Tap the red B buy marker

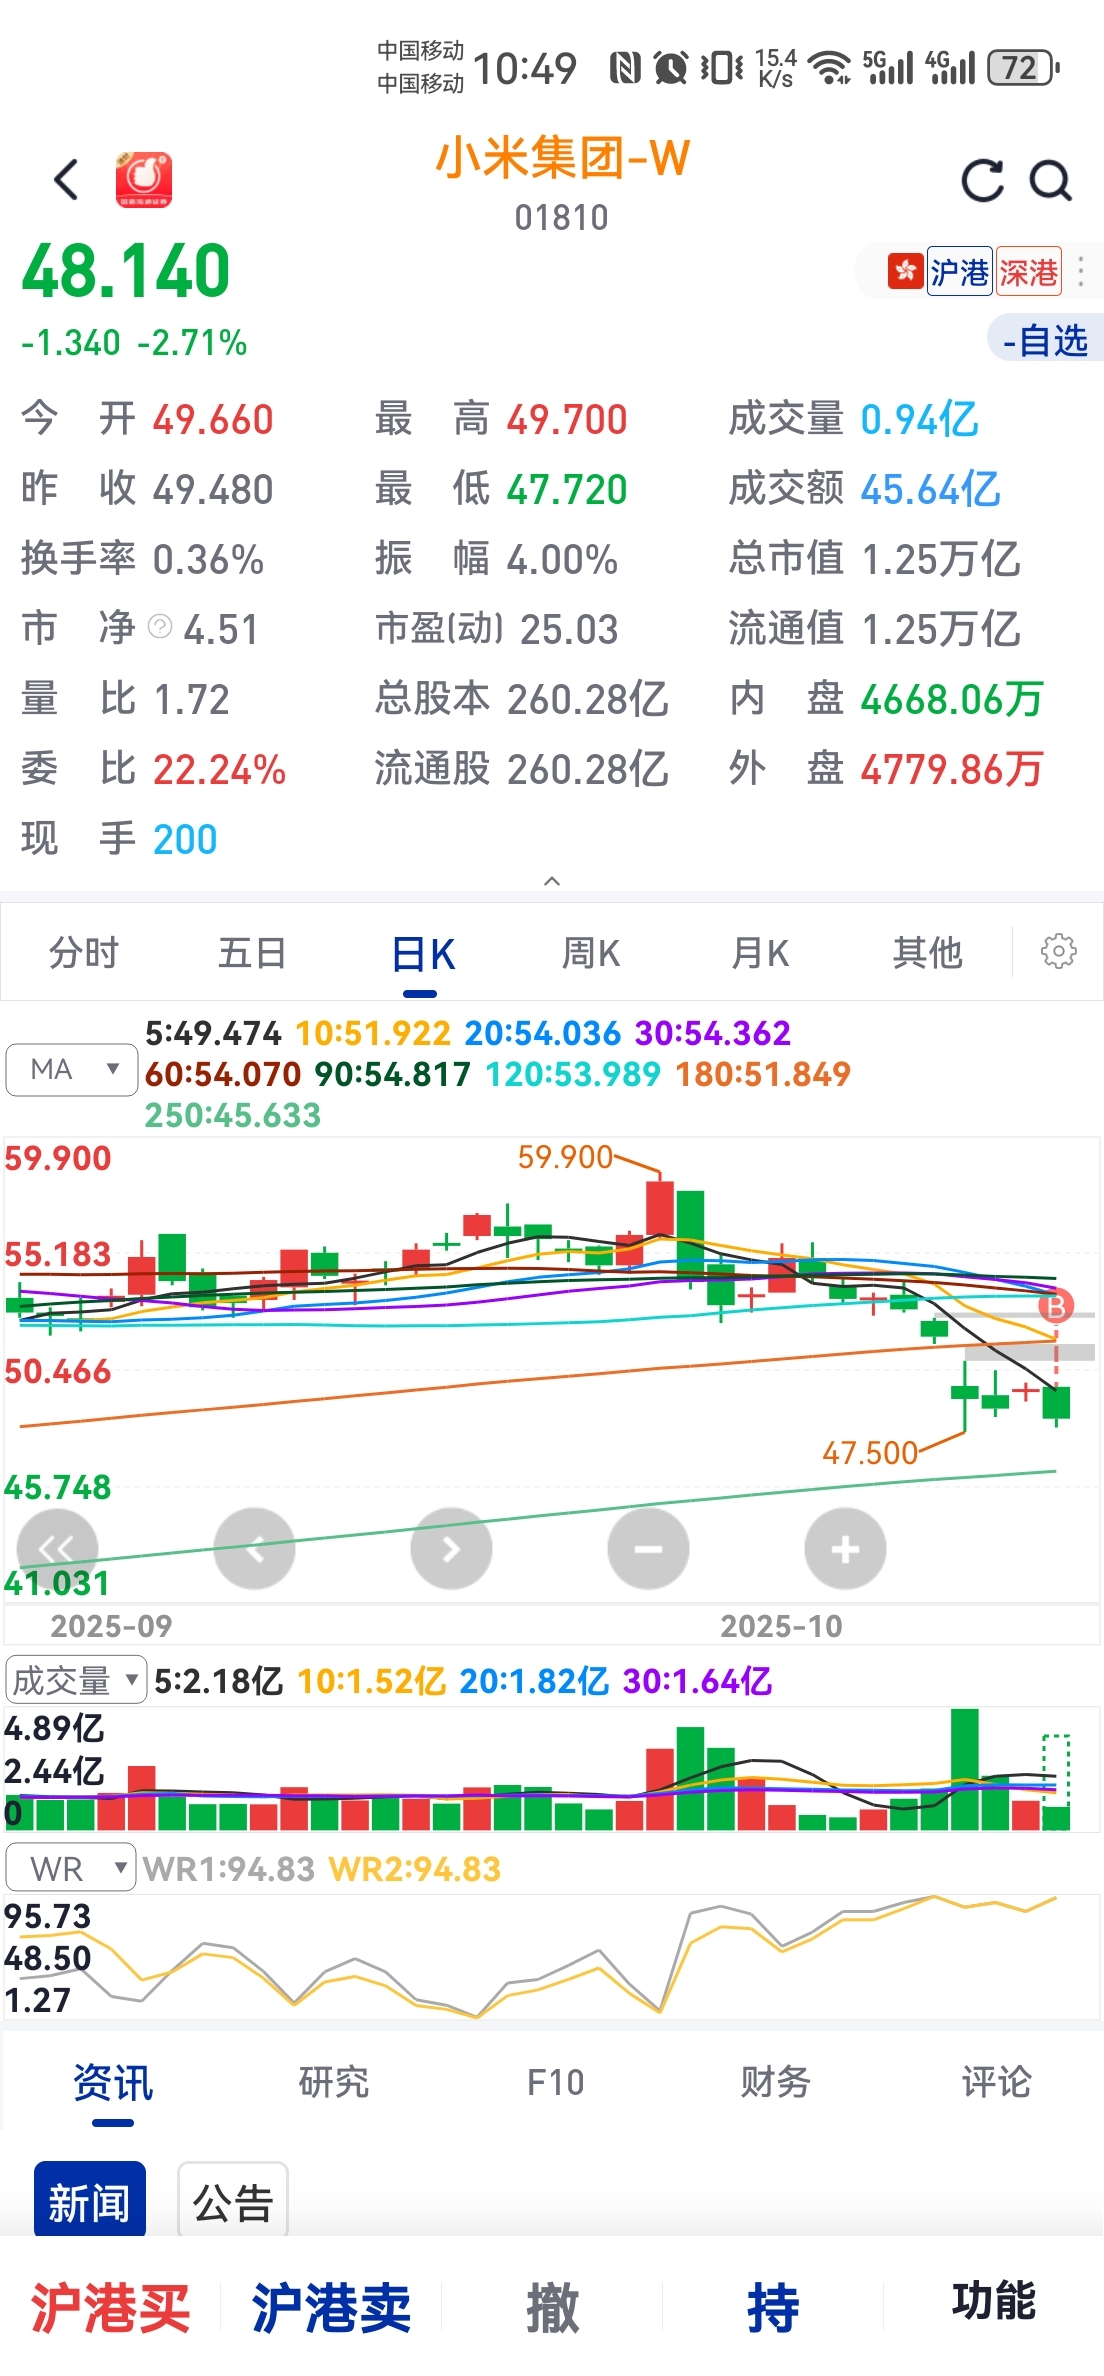1056,1306
